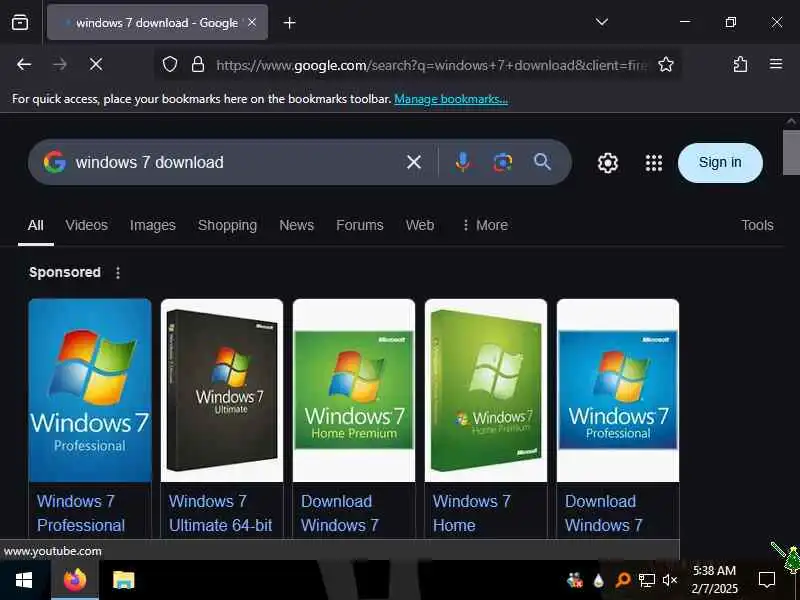Click the Google logo in search box

pos(55,162)
